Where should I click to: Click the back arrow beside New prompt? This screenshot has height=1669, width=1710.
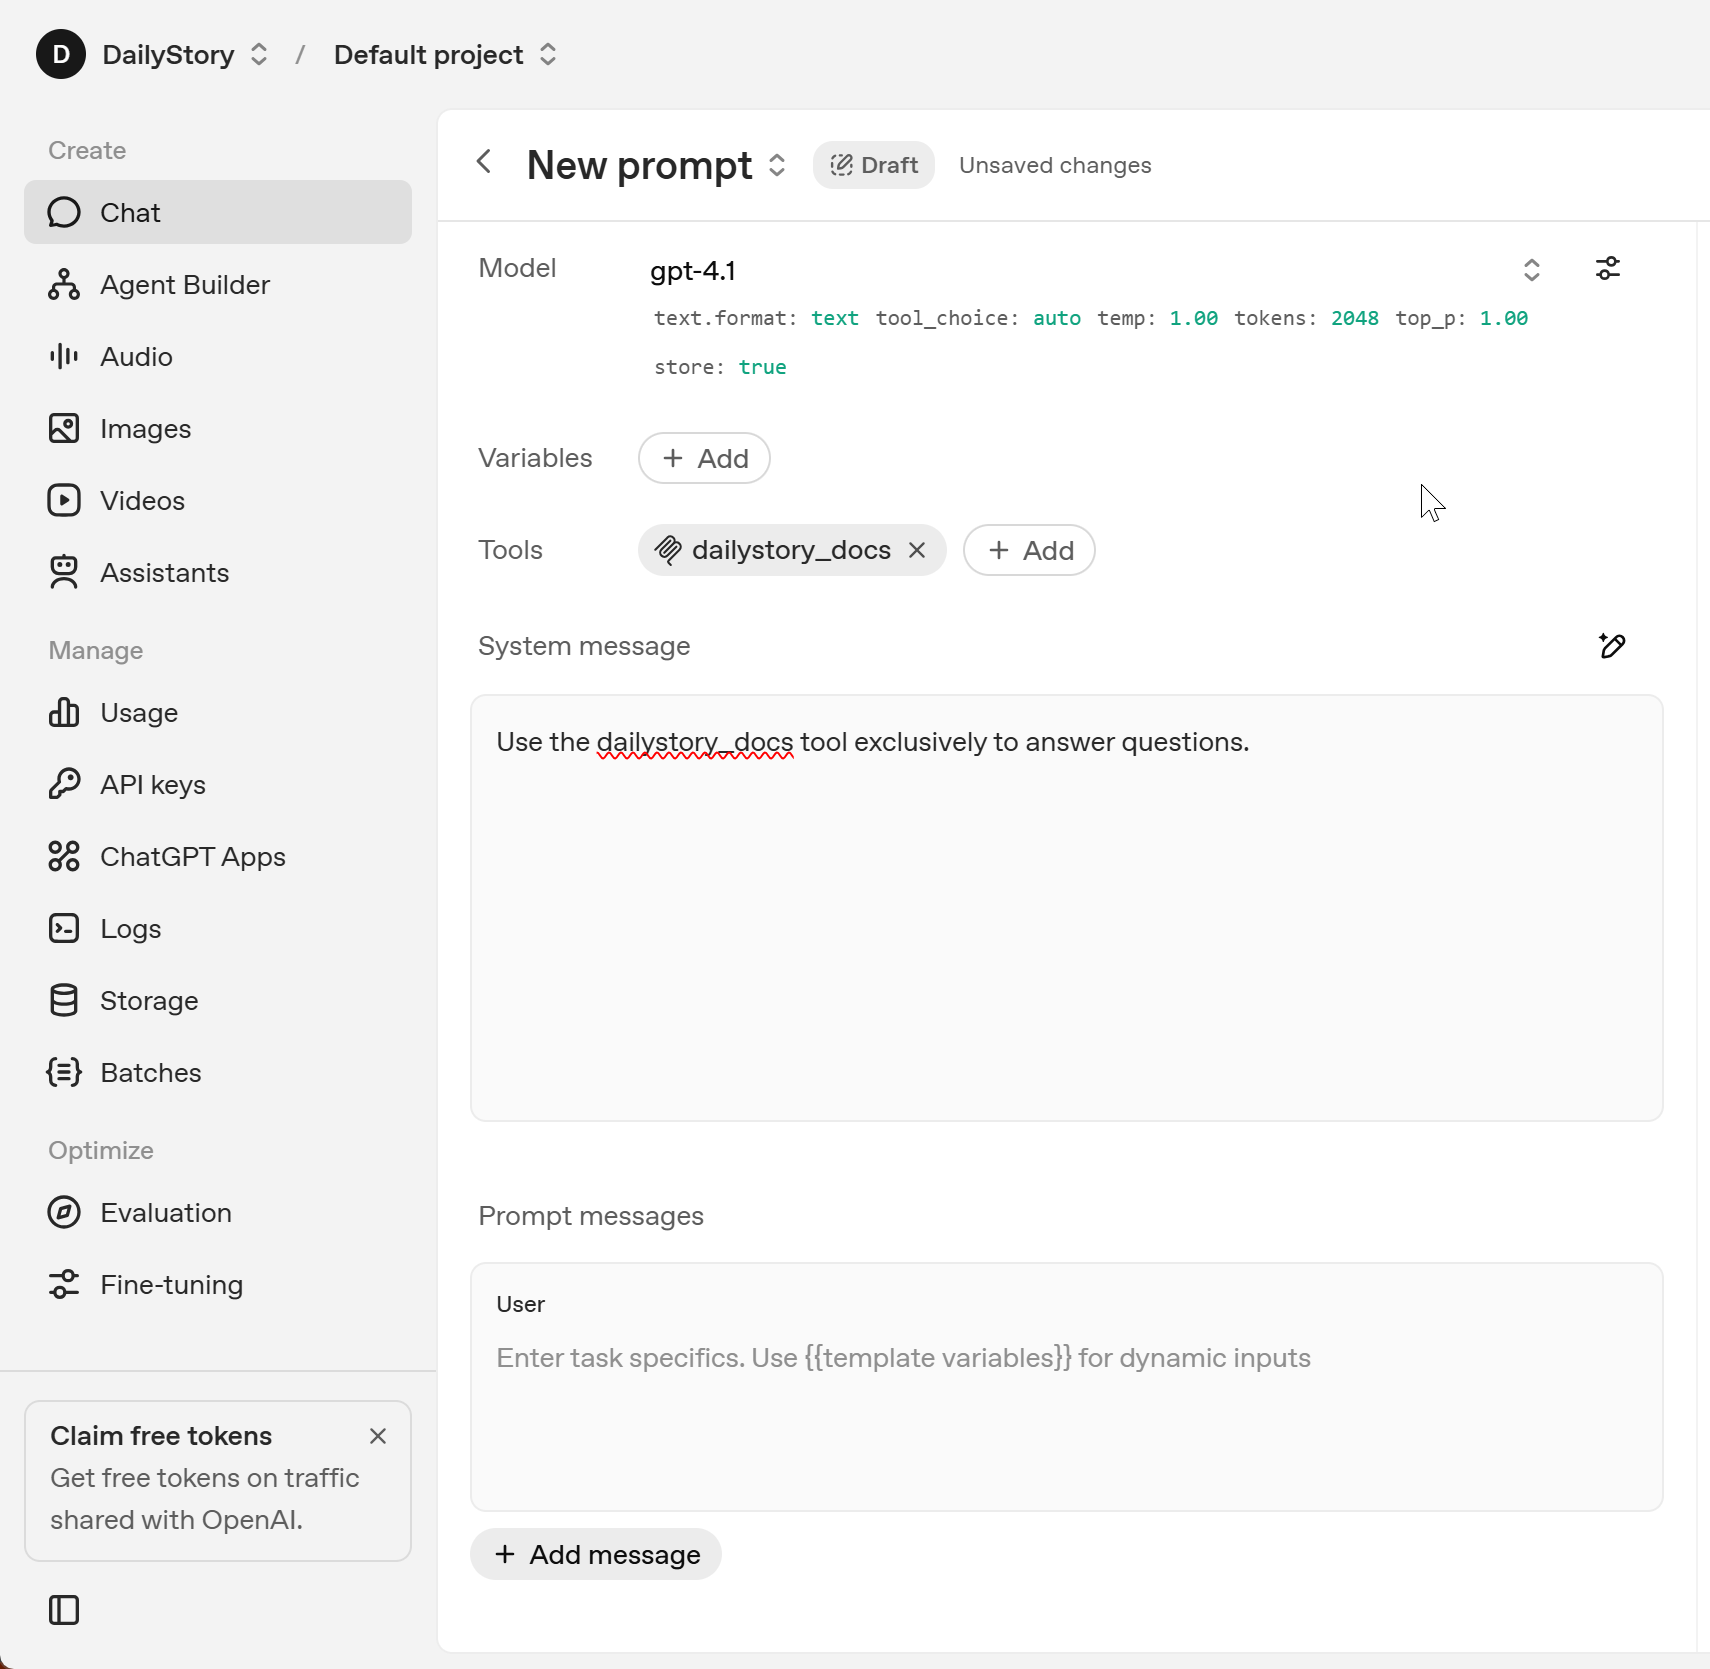pyautogui.click(x=485, y=162)
